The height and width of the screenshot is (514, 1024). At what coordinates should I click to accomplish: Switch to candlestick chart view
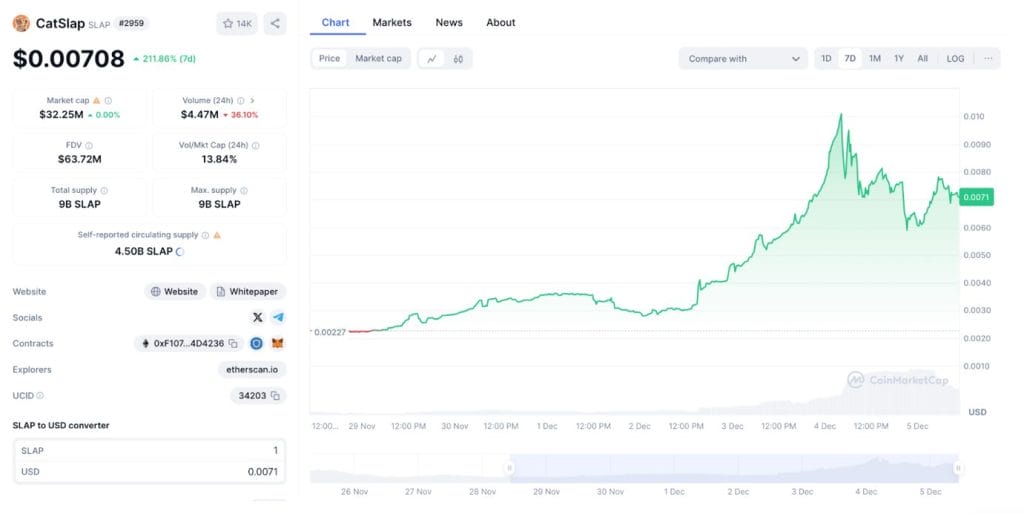pyautogui.click(x=458, y=59)
